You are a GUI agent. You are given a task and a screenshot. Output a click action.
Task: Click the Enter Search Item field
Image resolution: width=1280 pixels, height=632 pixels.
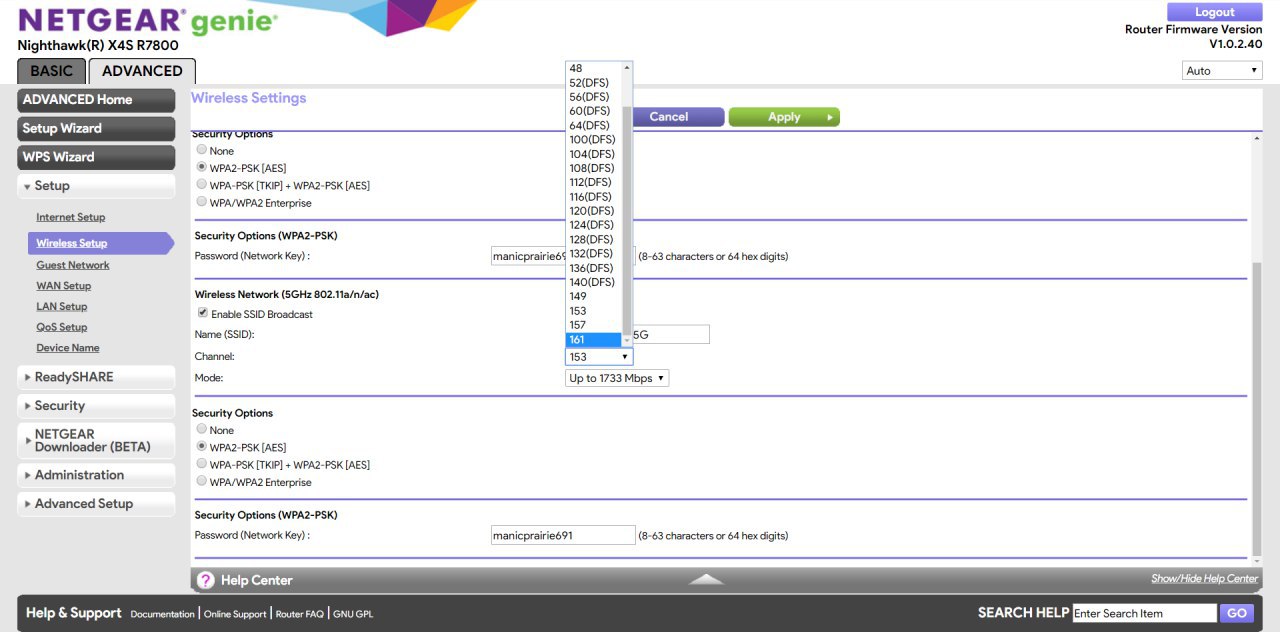[1144, 613]
